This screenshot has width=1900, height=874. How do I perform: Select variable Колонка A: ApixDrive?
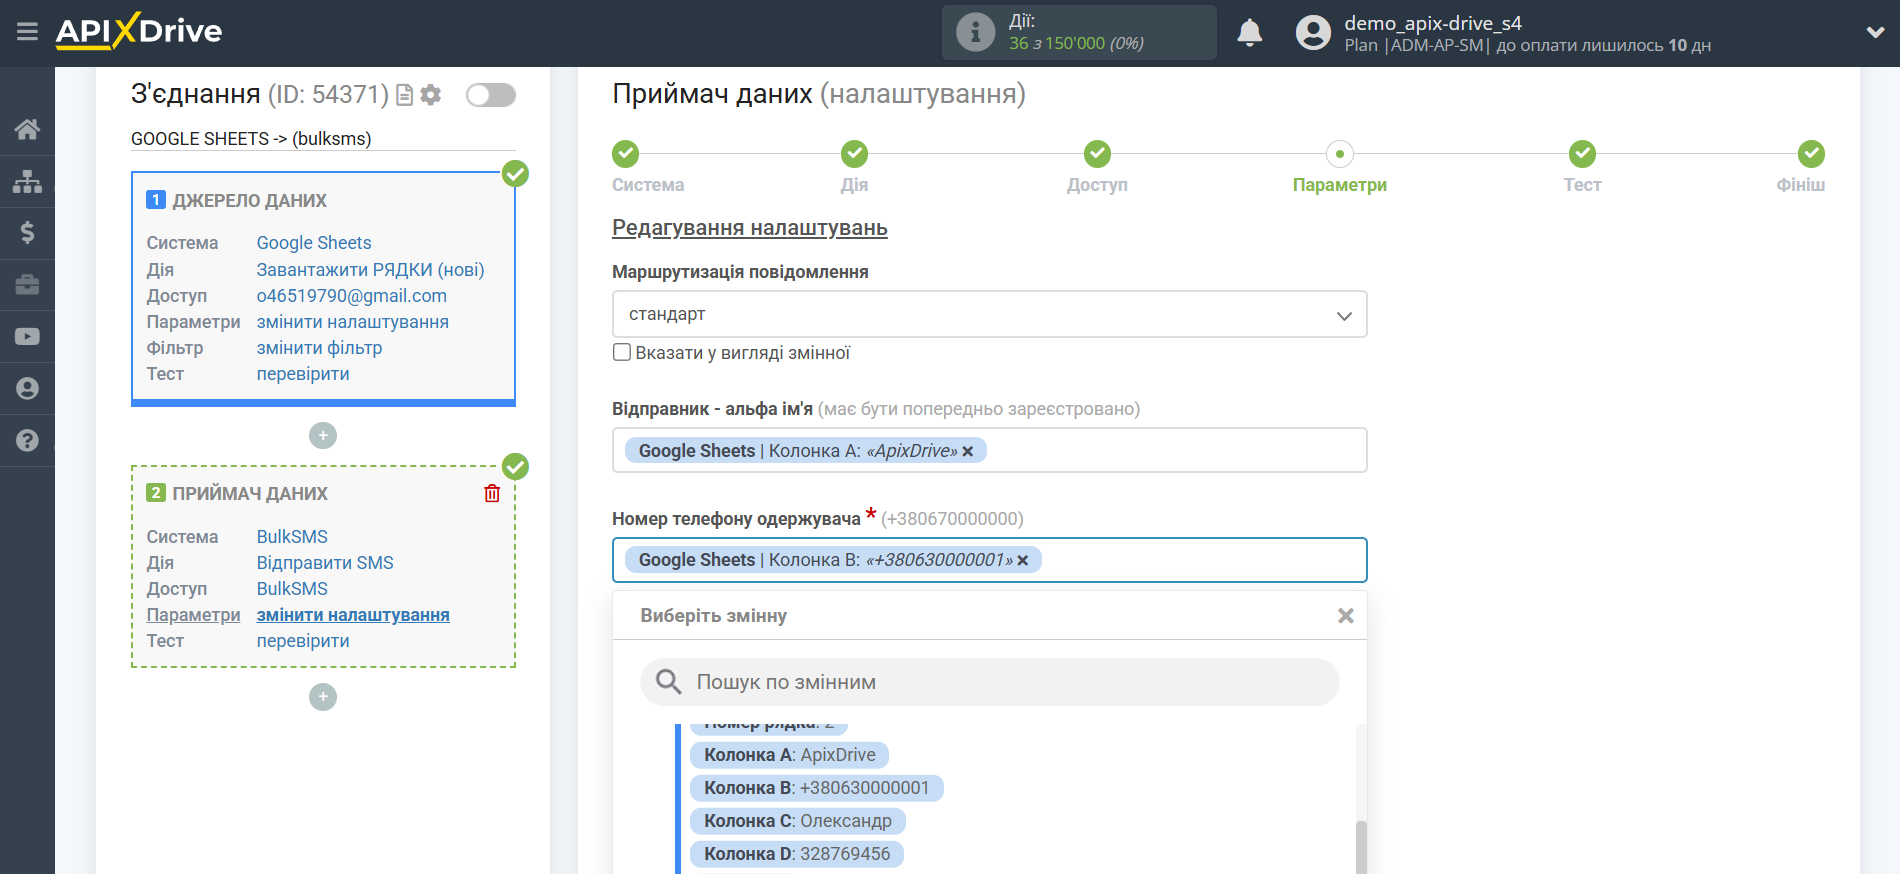point(789,755)
